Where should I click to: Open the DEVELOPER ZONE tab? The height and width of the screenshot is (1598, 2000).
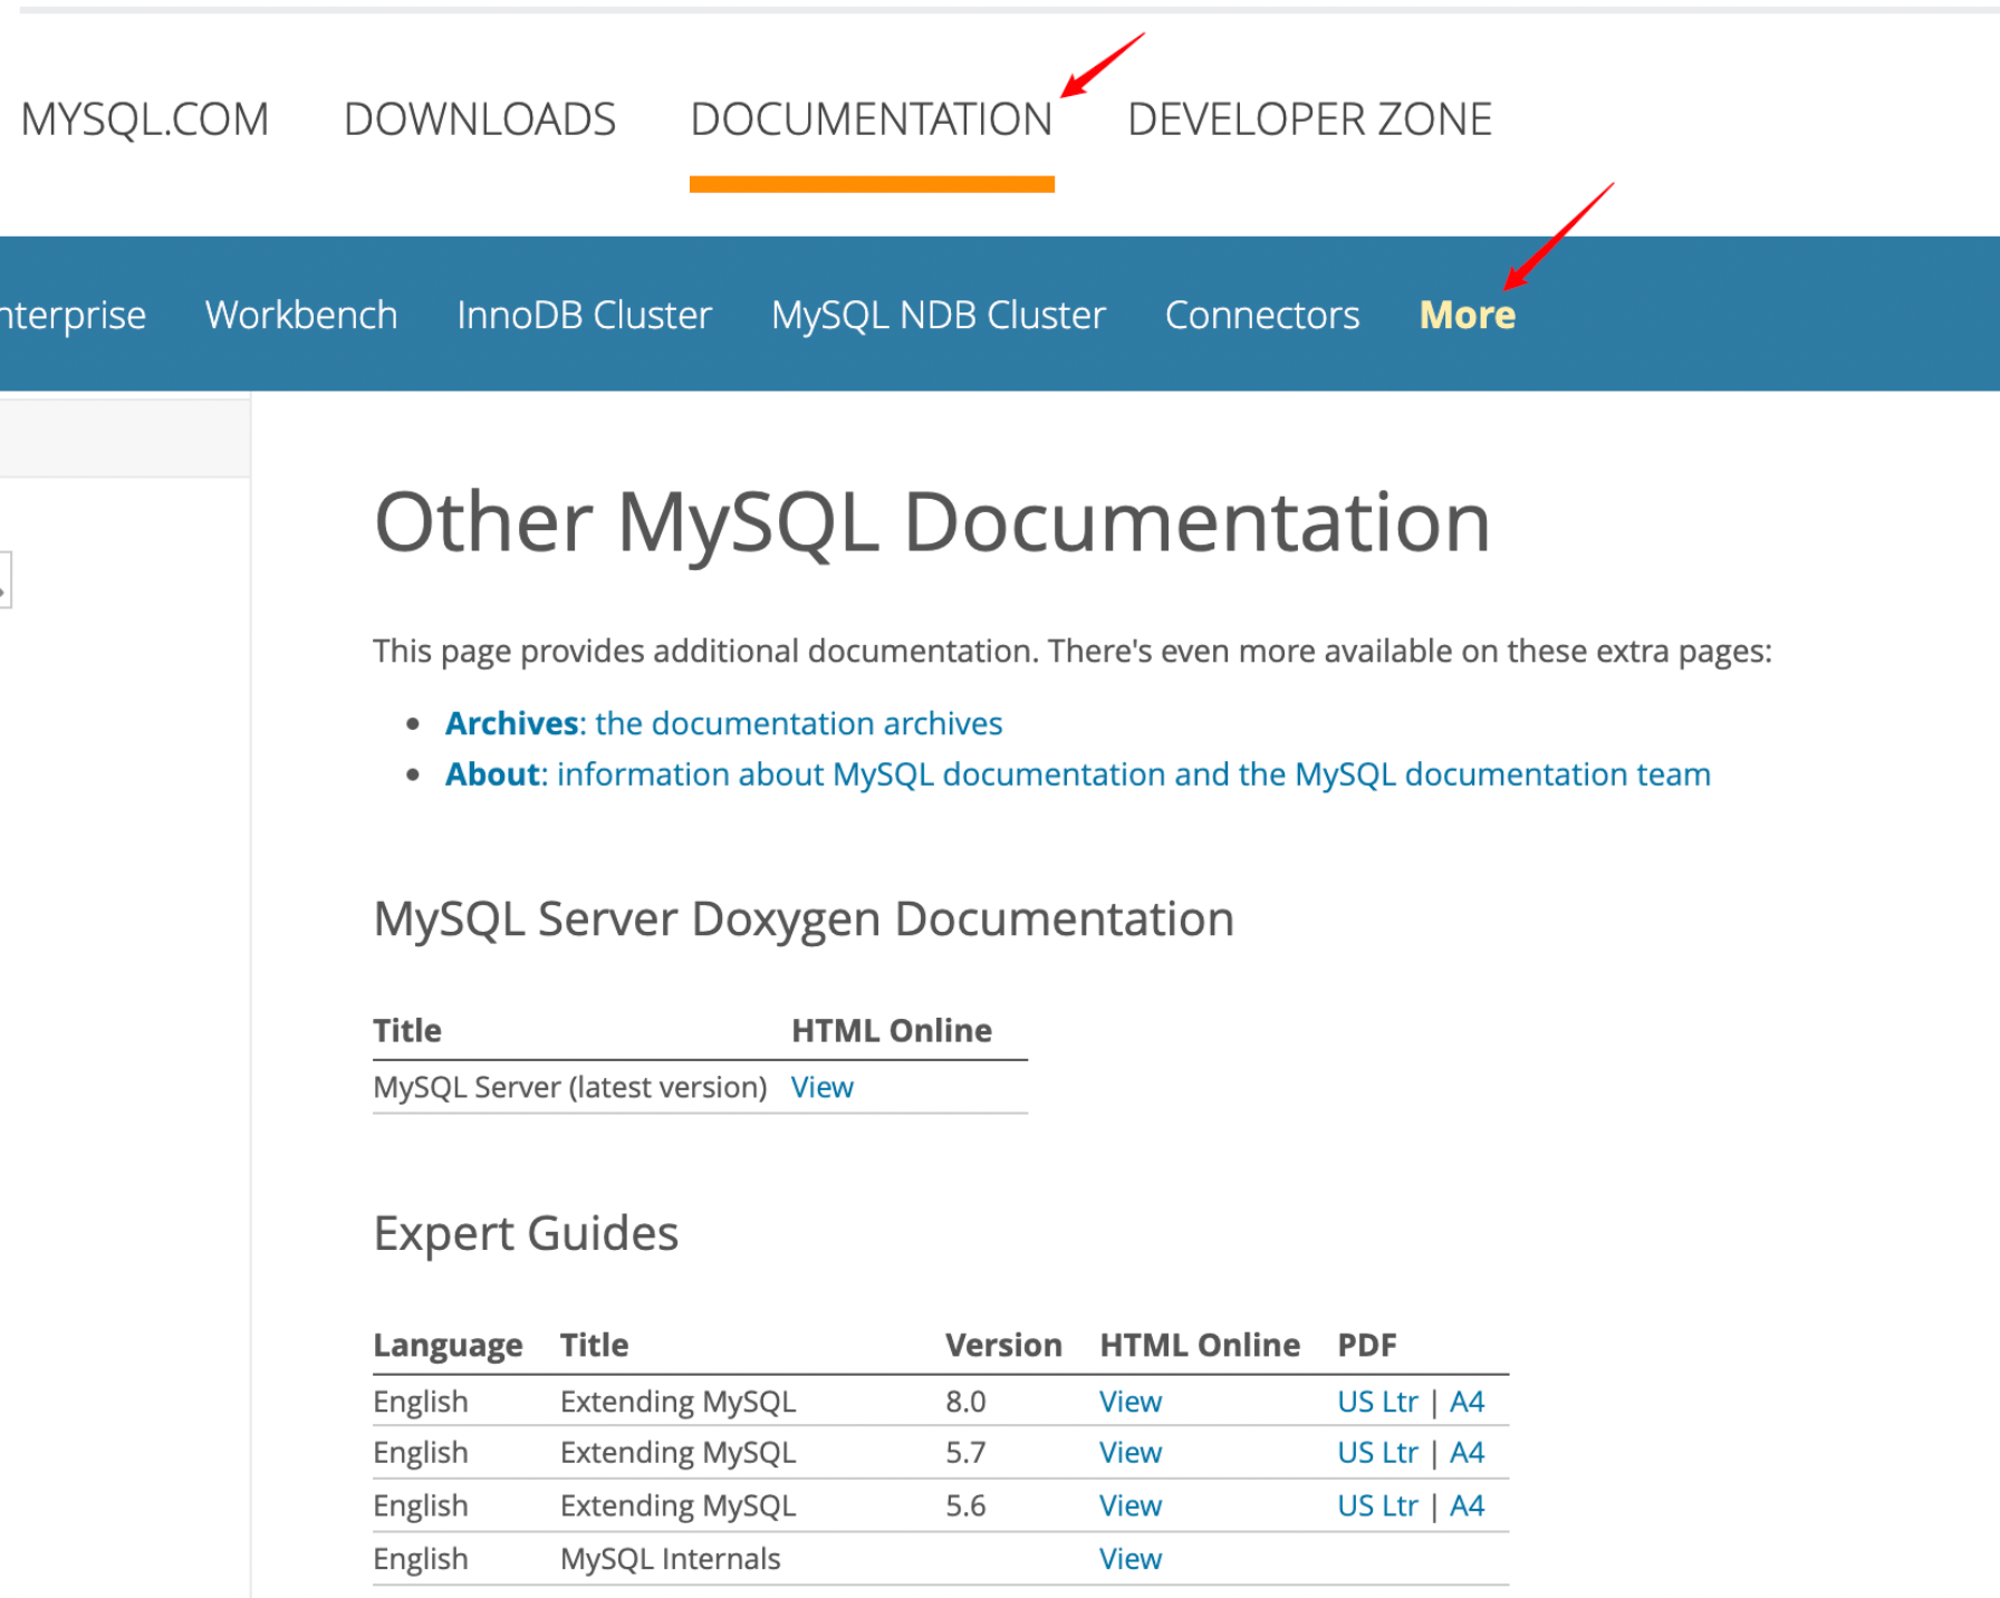coord(1309,120)
